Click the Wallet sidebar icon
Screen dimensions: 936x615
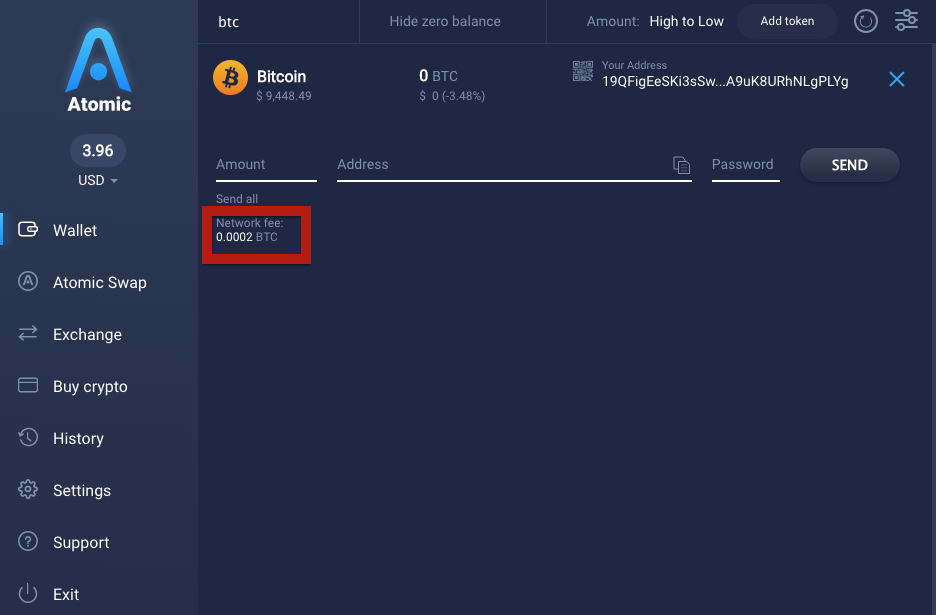click(28, 229)
